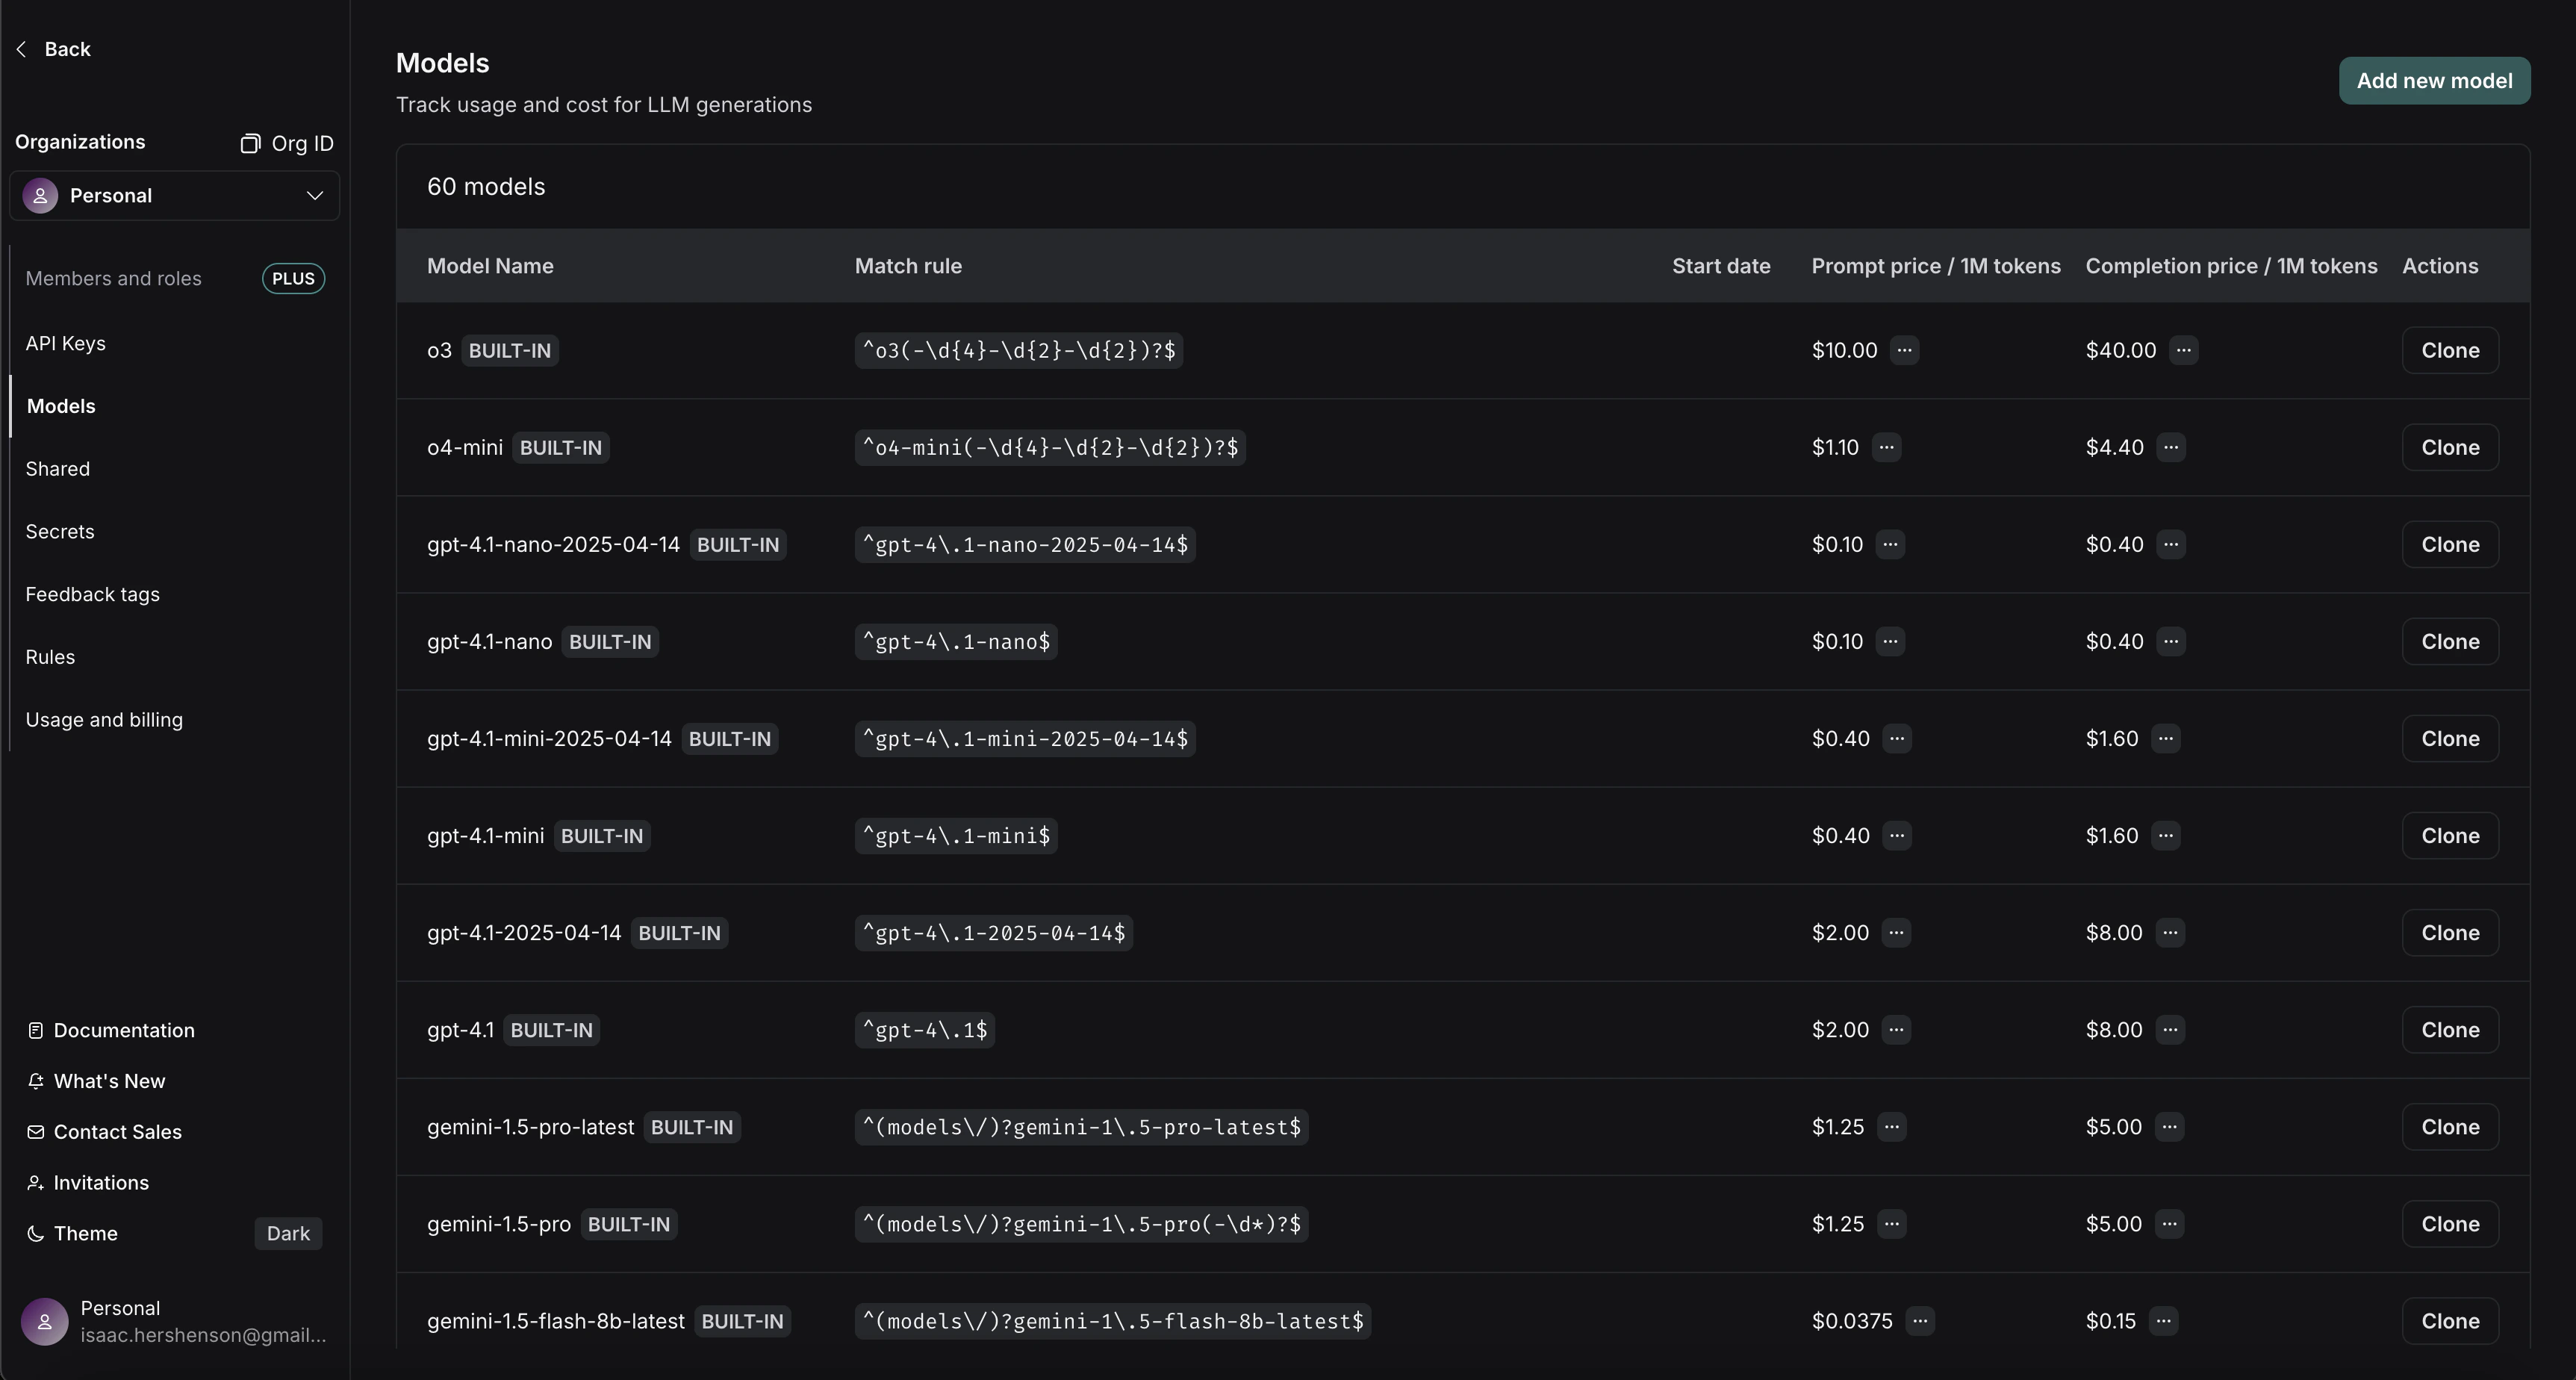Image resolution: width=2576 pixels, height=1380 pixels.
Task: Toggle the Dark theme badge
Action: pos(288,1234)
